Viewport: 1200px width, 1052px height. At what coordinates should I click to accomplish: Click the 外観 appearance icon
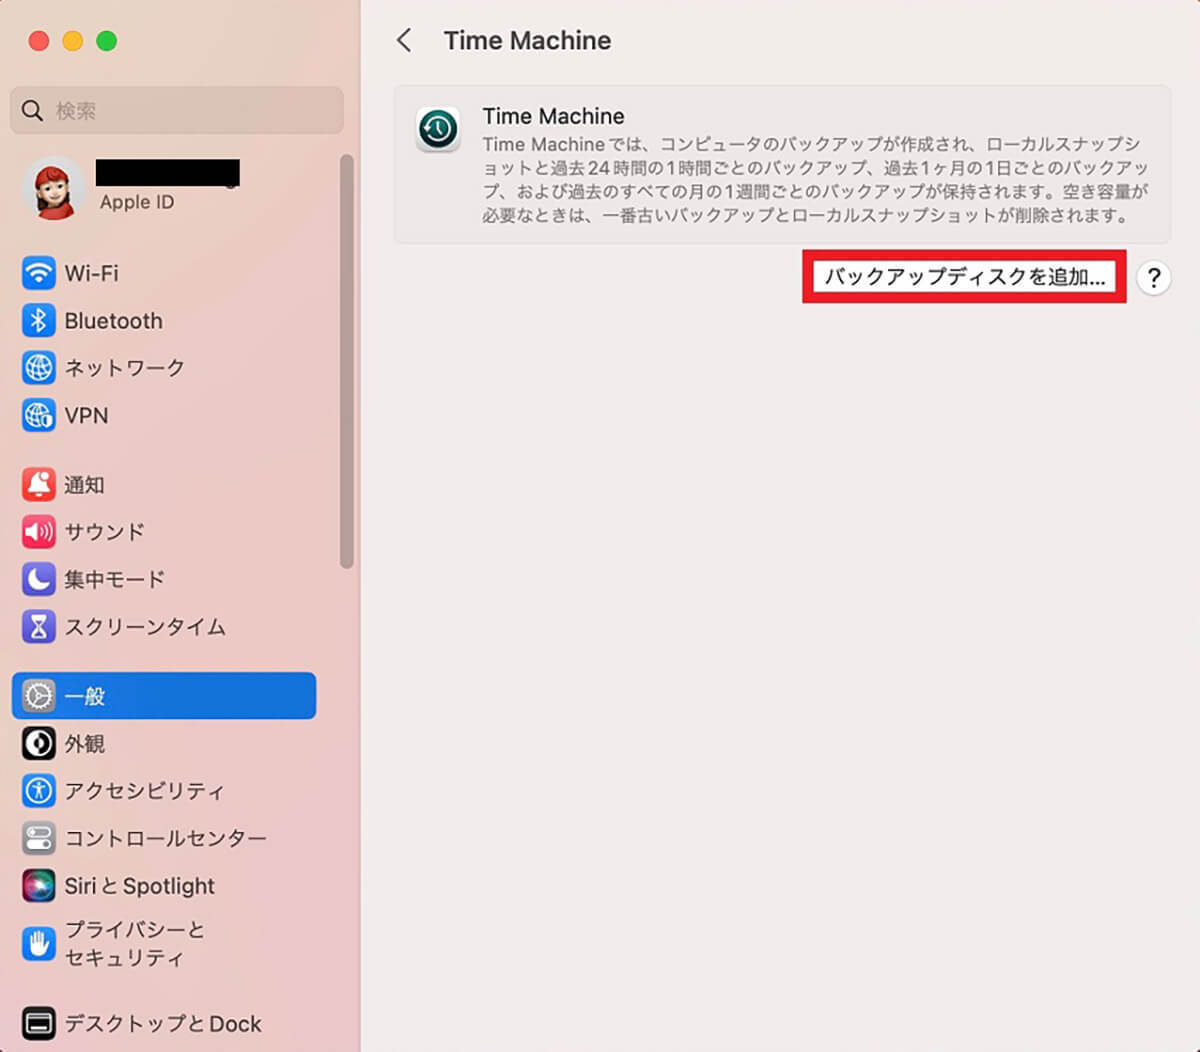click(x=39, y=743)
